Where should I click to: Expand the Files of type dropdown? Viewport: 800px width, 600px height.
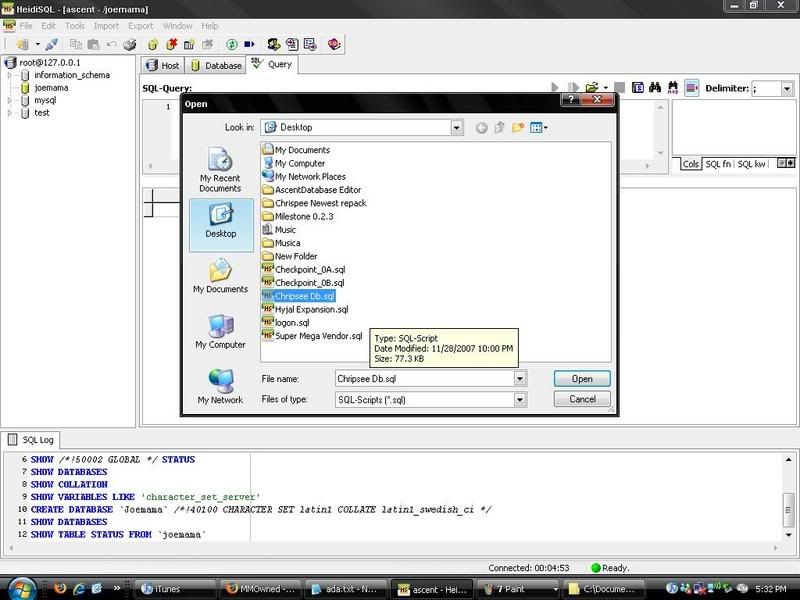519,399
